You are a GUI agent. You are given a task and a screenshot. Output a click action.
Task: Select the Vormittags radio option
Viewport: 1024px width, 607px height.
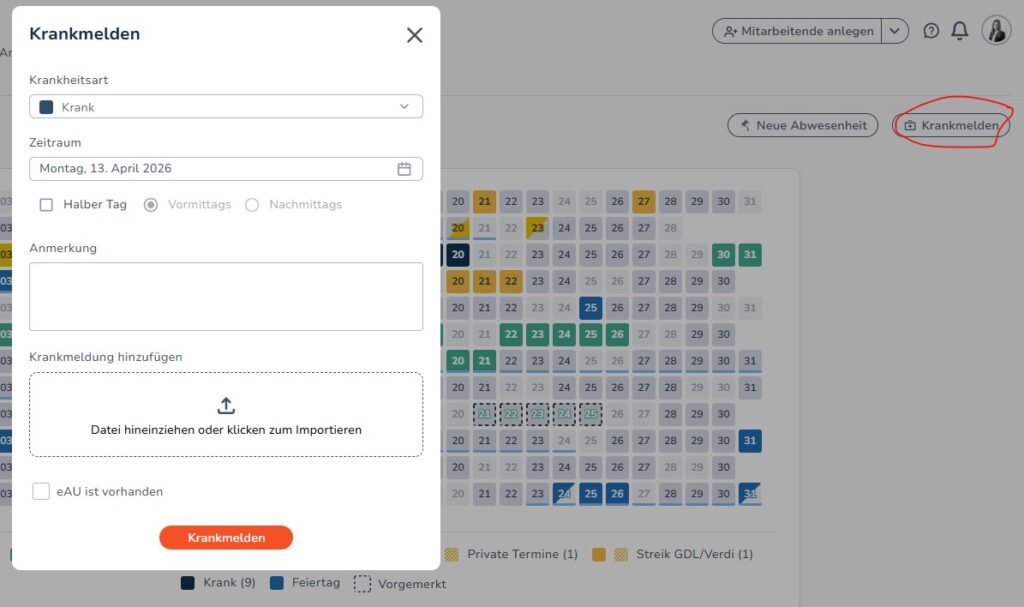coord(151,204)
